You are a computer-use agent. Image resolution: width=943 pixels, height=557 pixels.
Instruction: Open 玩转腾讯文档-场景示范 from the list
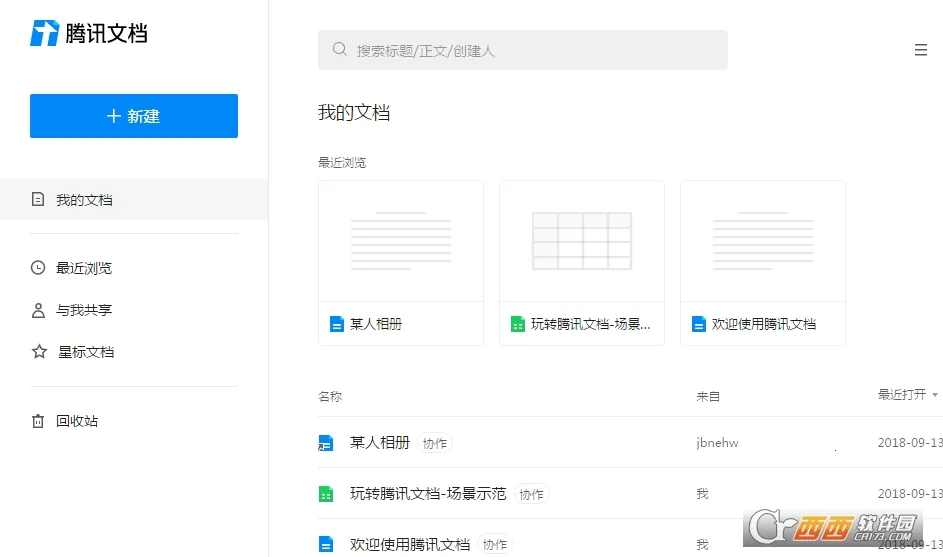point(428,494)
